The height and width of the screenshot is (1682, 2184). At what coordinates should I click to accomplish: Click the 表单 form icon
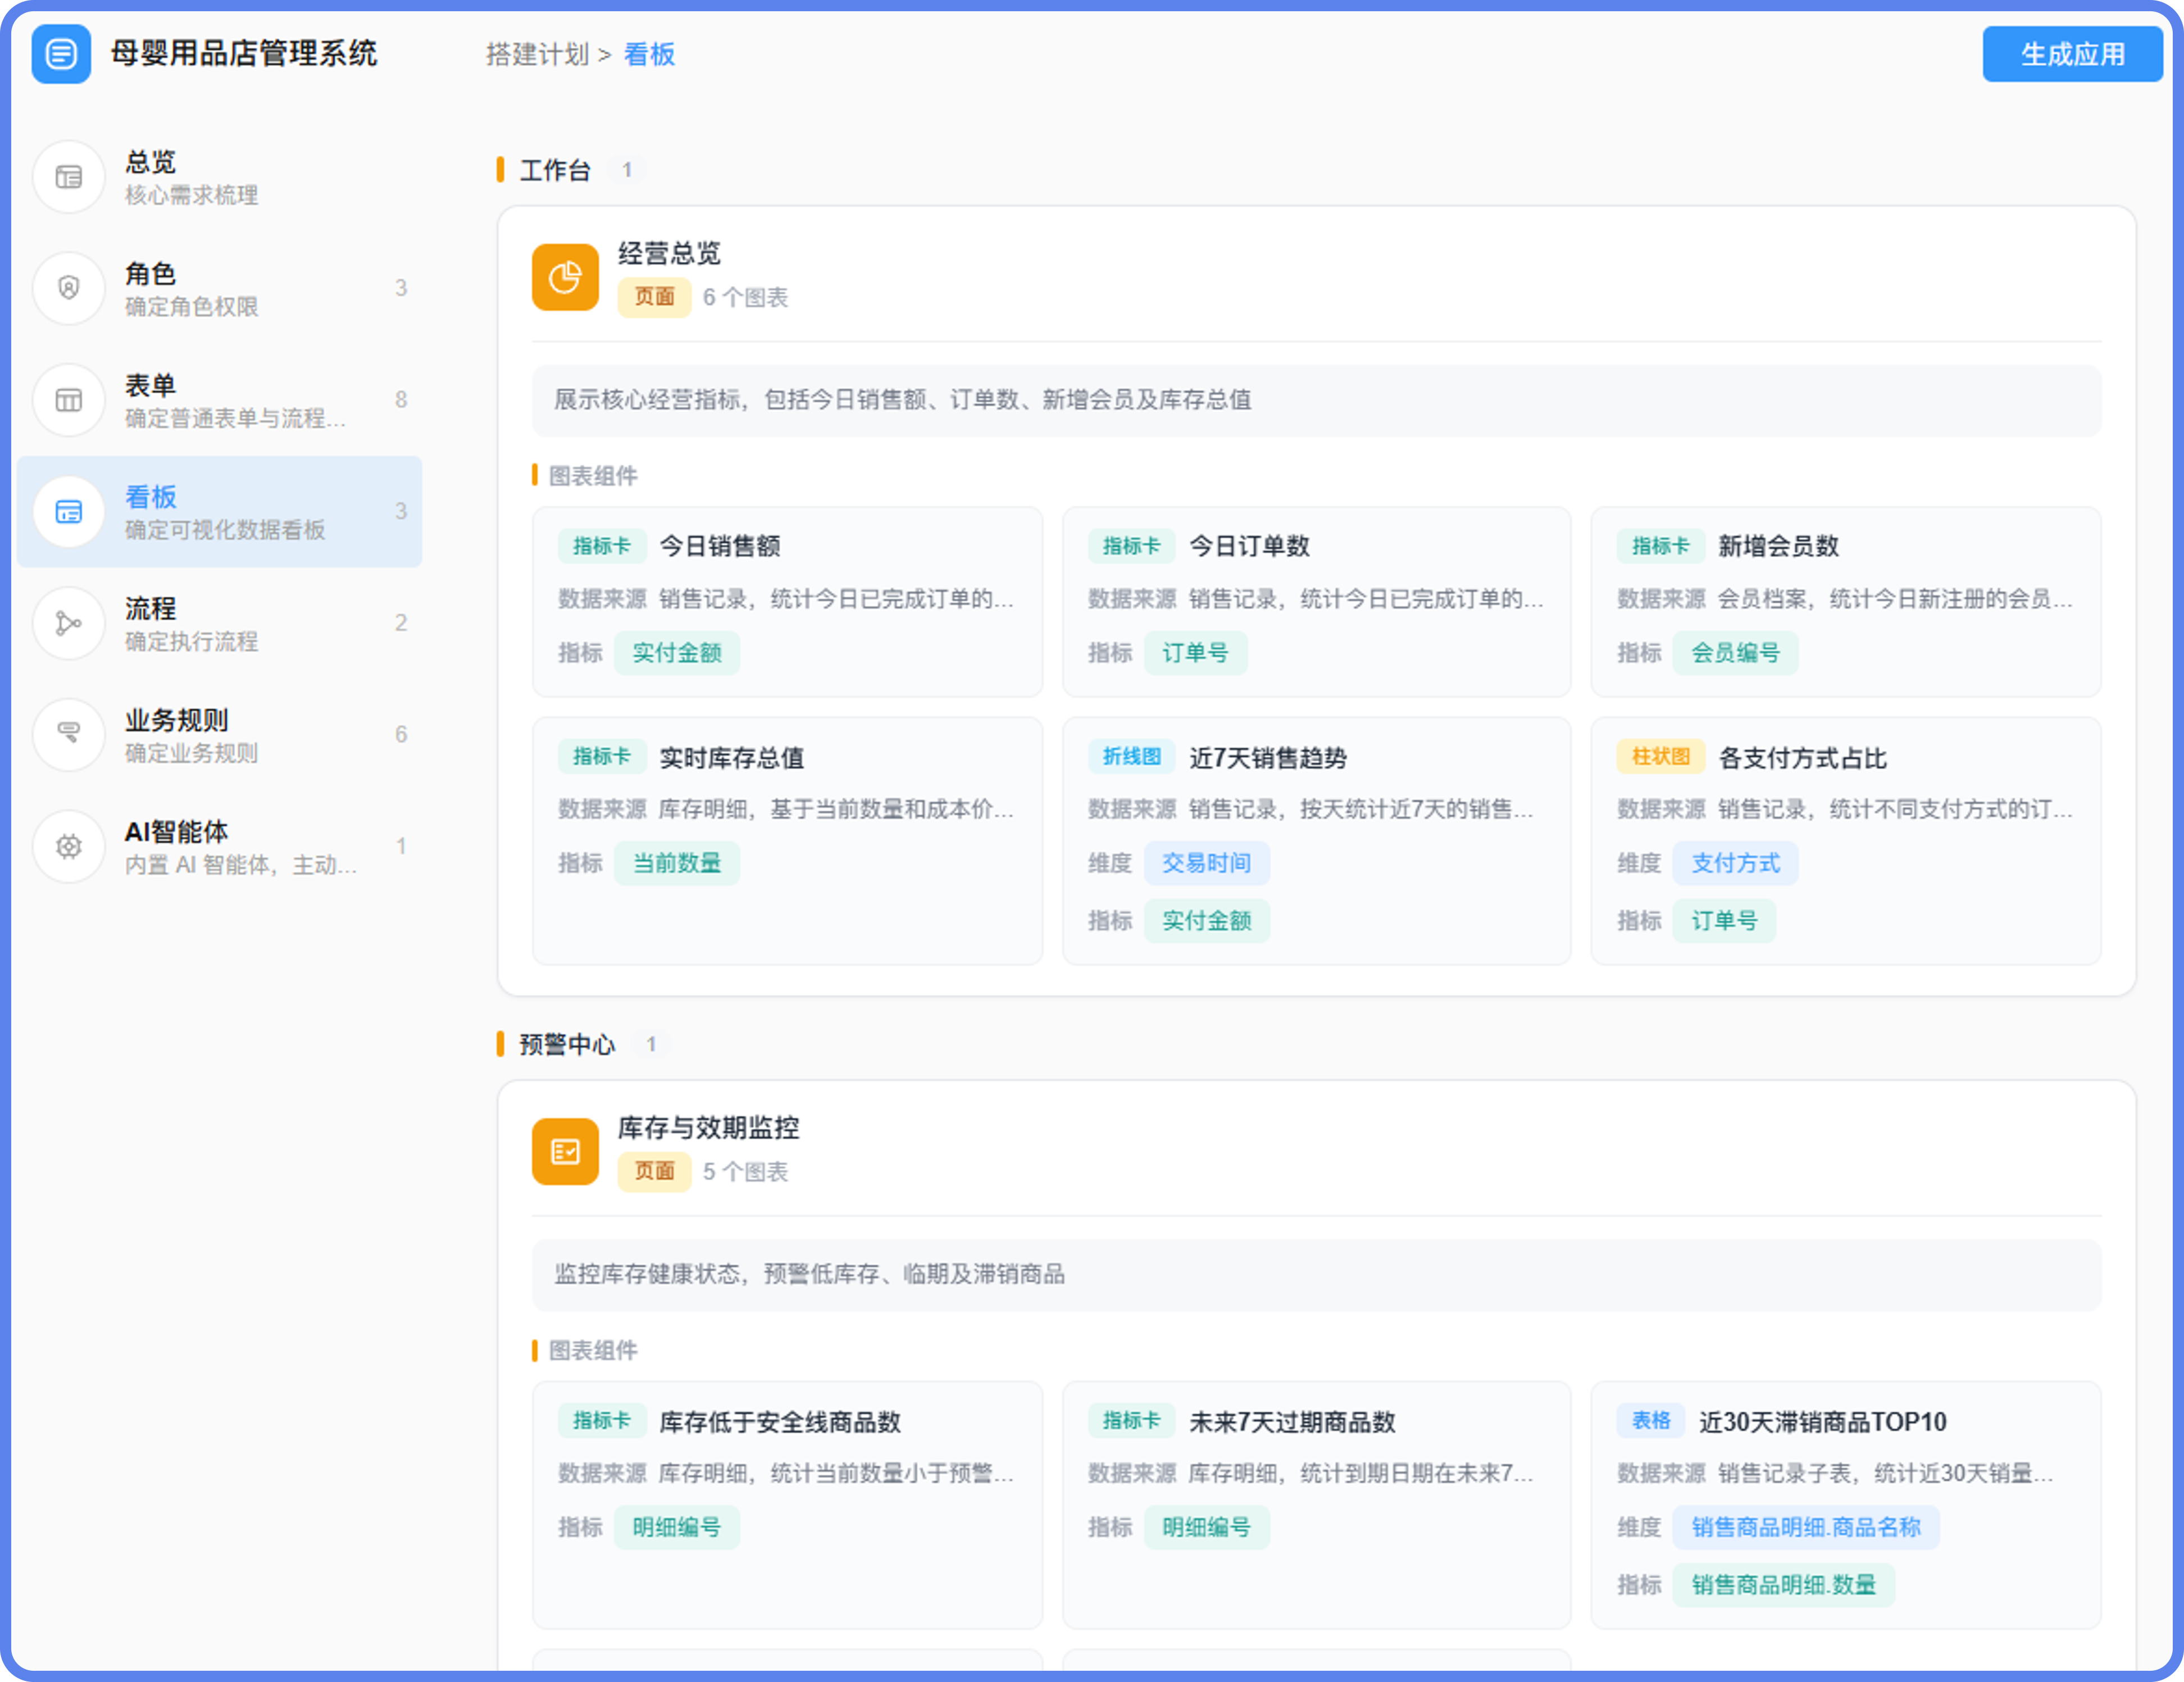pos(69,400)
